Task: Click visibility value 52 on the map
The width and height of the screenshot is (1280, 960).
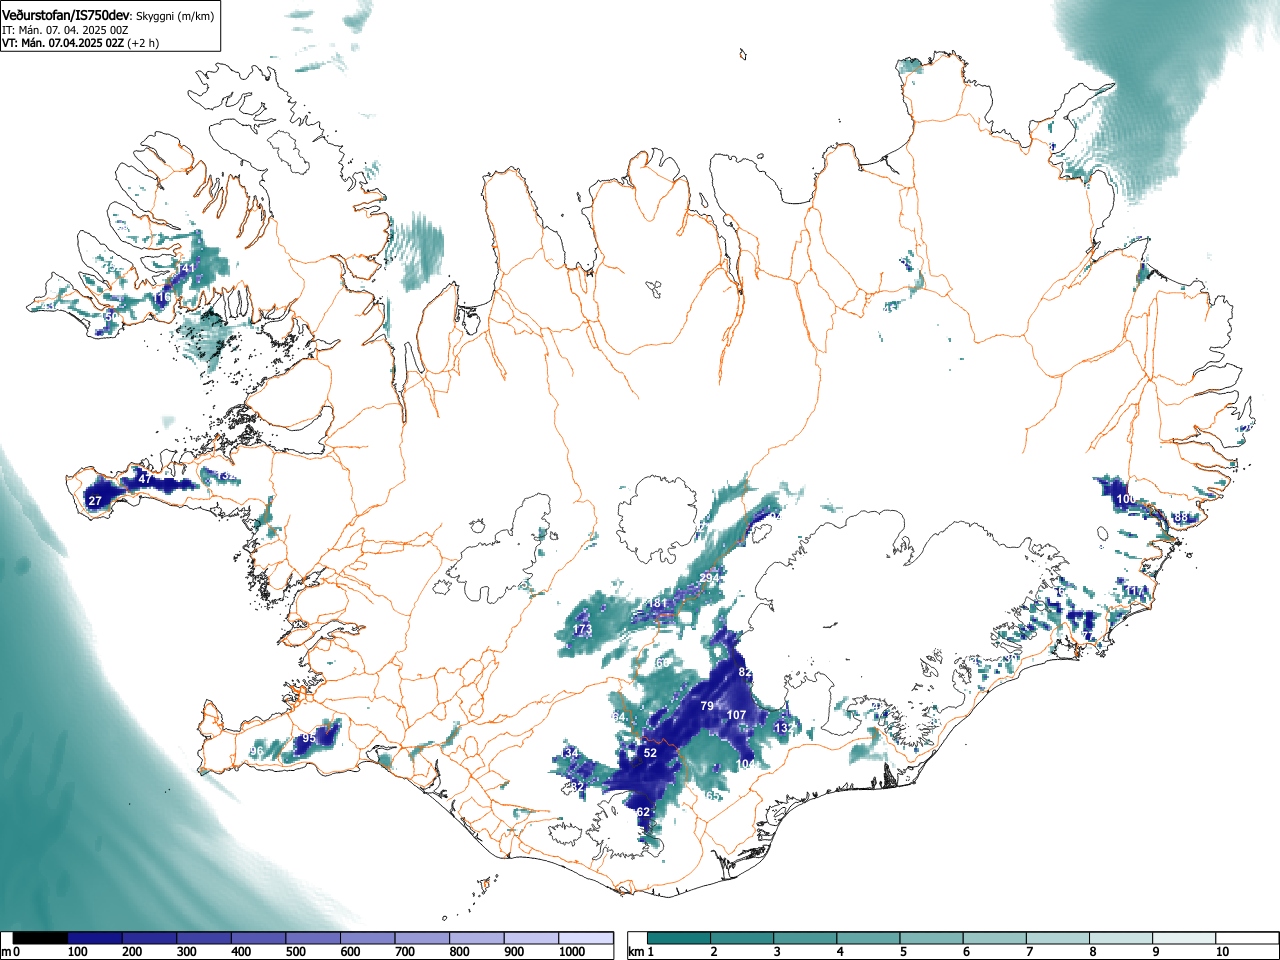Action: (x=650, y=753)
